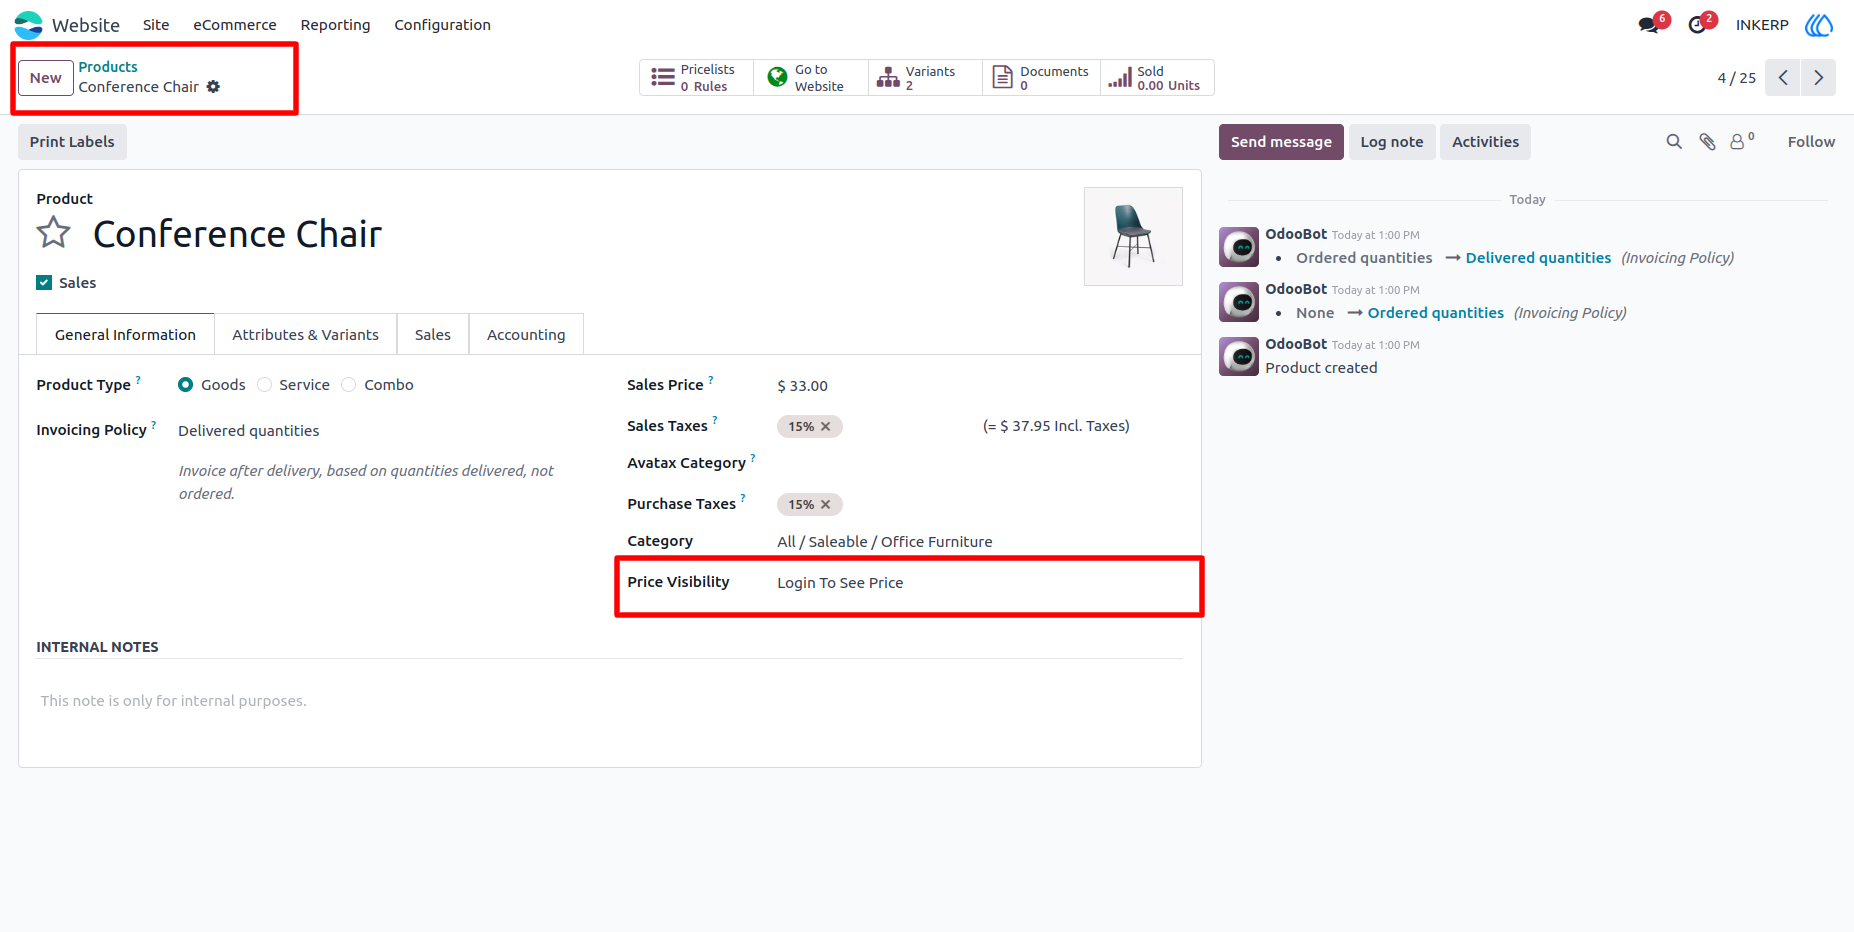1854x932 pixels.
Task: Click the 4 / 25 pager counter
Action: click(x=1737, y=78)
